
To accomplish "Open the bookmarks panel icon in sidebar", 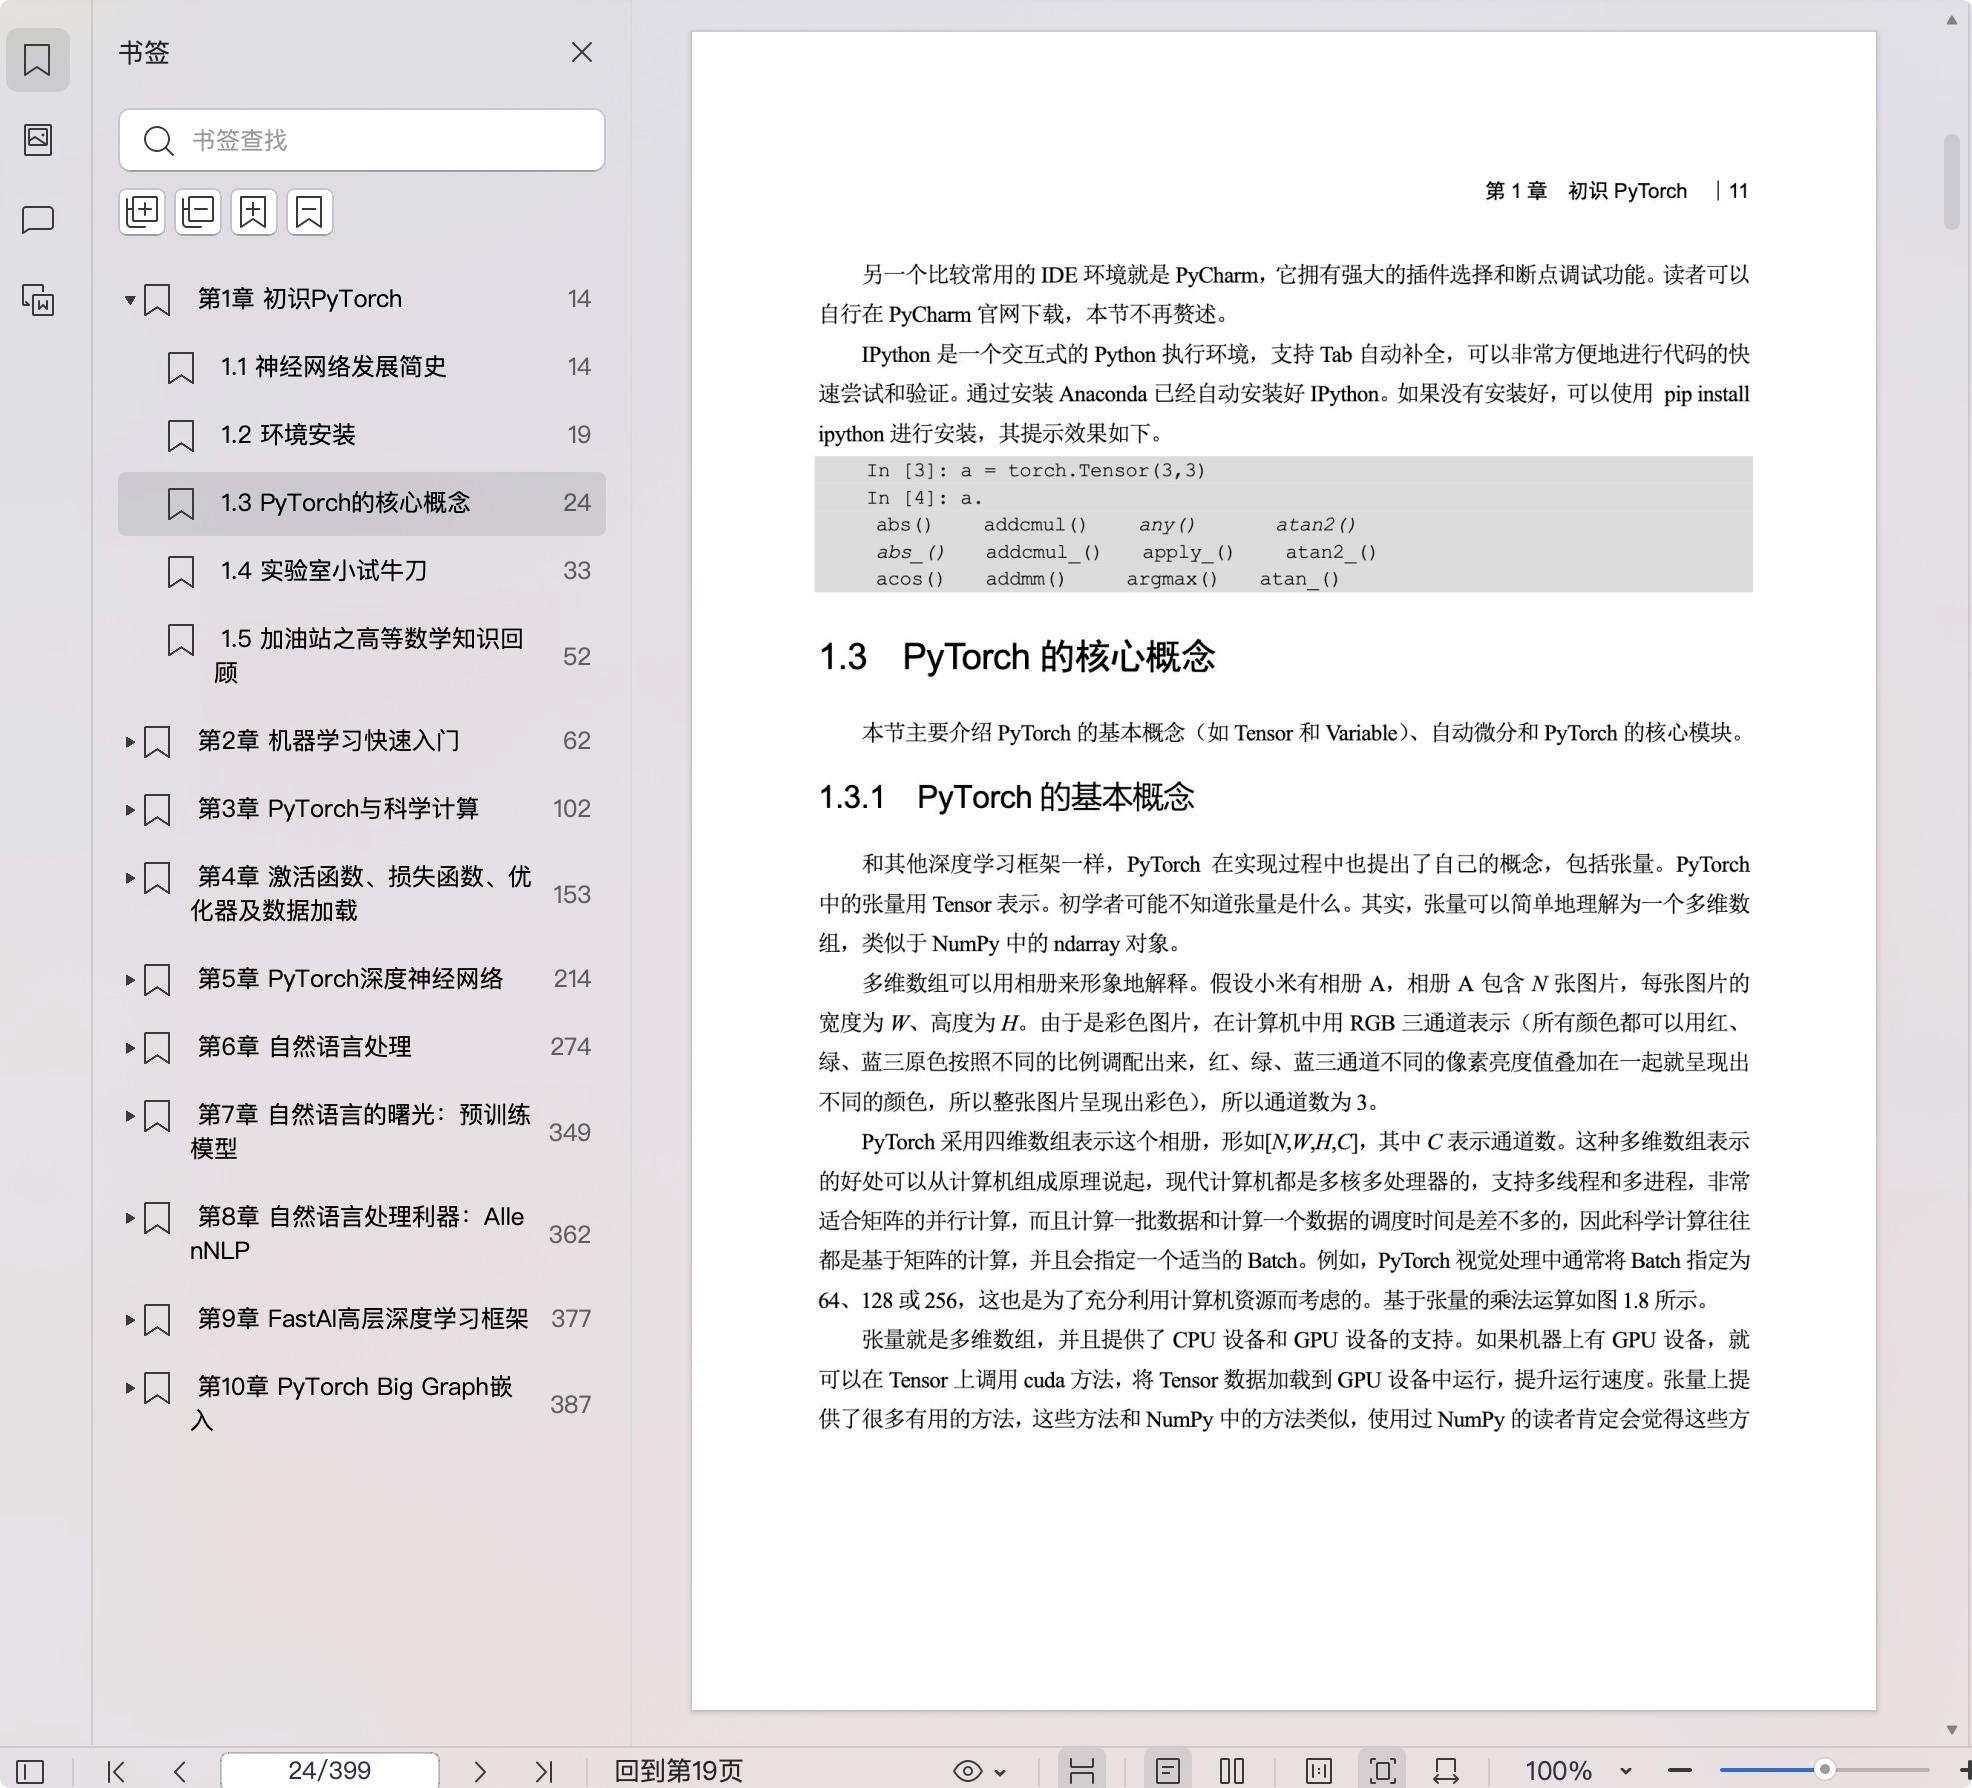I will pos(38,60).
